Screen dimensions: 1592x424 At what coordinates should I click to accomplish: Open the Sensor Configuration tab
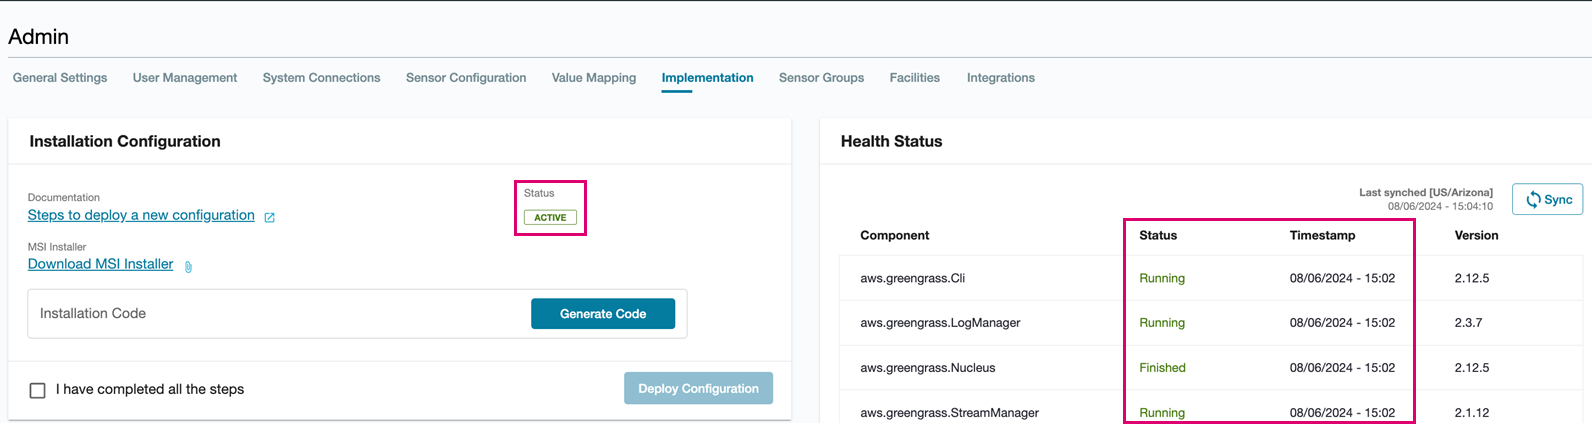coord(466,78)
